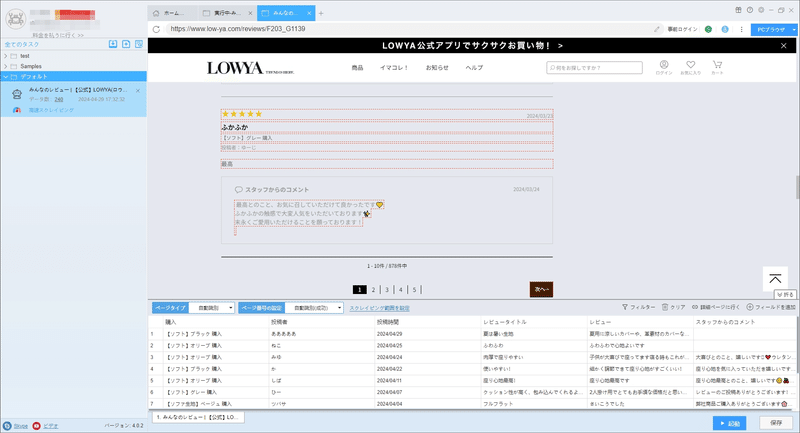
Task: Close the 実行中 tab
Action: click(x=250, y=13)
